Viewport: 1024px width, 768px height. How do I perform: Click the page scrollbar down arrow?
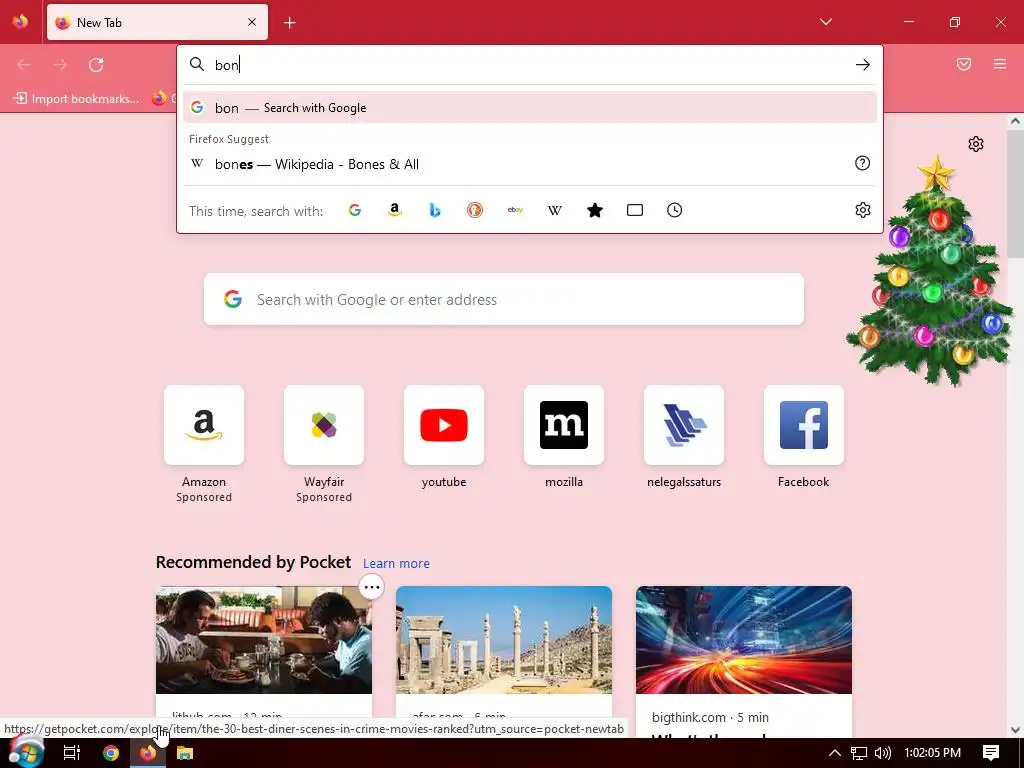pyautogui.click(x=1016, y=730)
